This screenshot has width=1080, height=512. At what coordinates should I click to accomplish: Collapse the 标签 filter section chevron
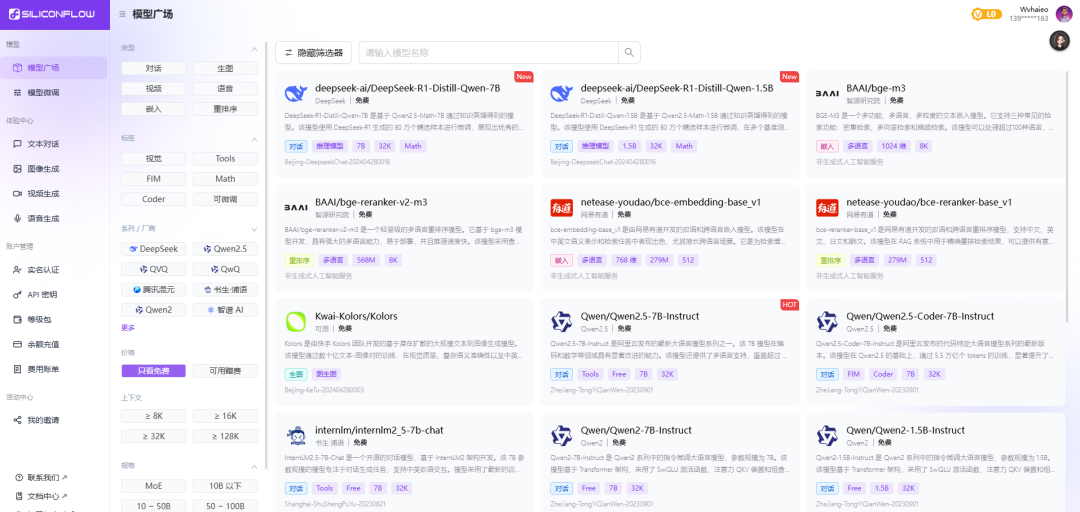click(x=253, y=139)
